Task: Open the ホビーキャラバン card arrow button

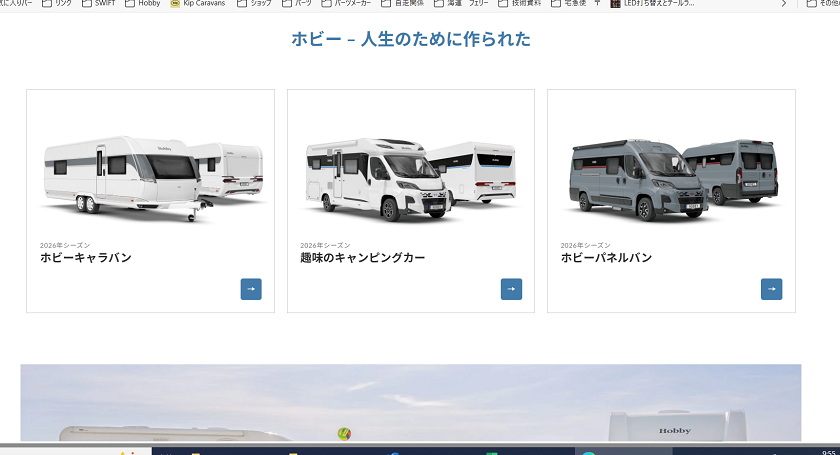Action: coord(251,289)
